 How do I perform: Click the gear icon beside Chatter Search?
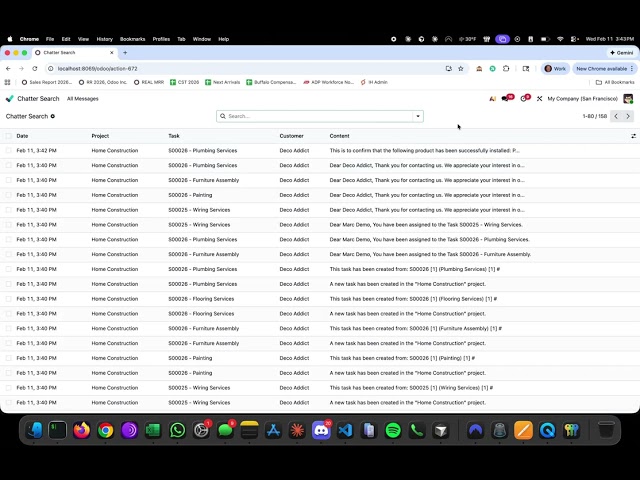[53, 116]
